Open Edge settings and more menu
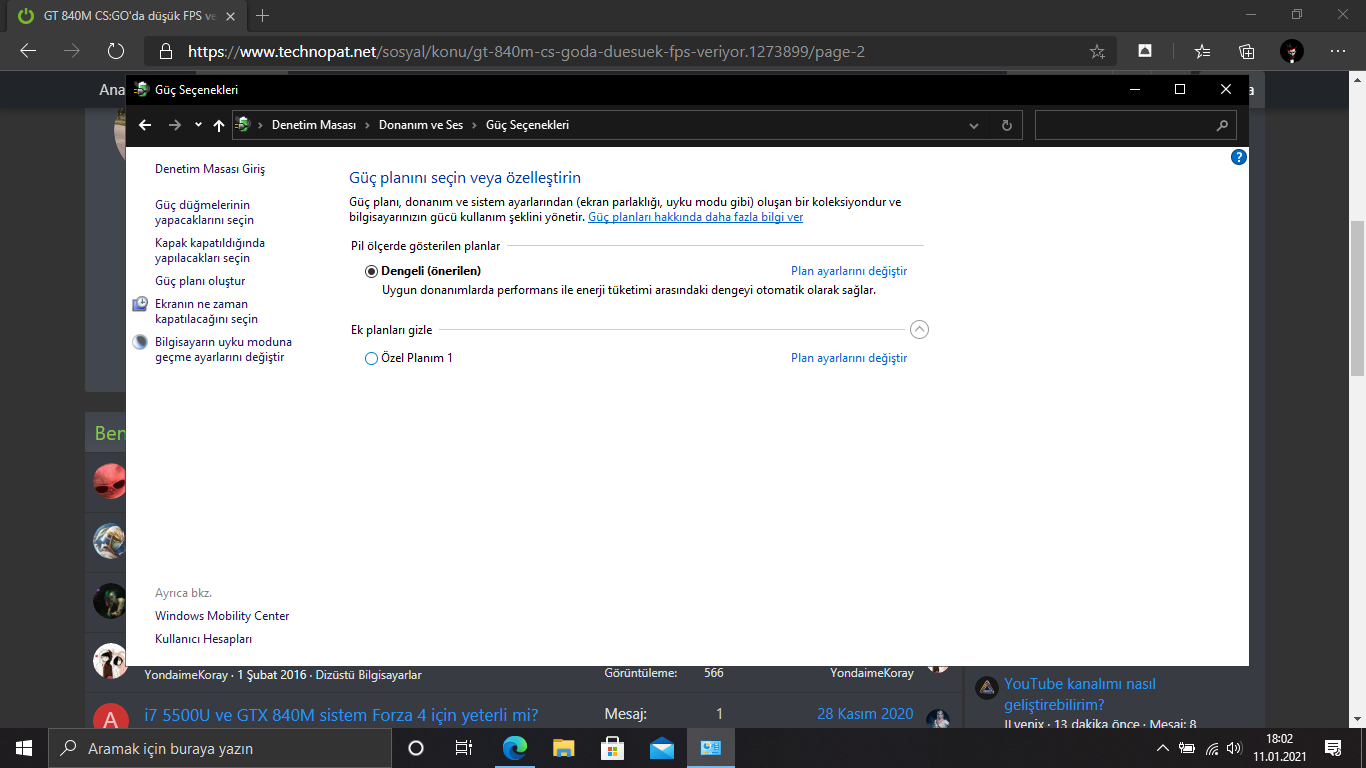 [x=1338, y=51]
